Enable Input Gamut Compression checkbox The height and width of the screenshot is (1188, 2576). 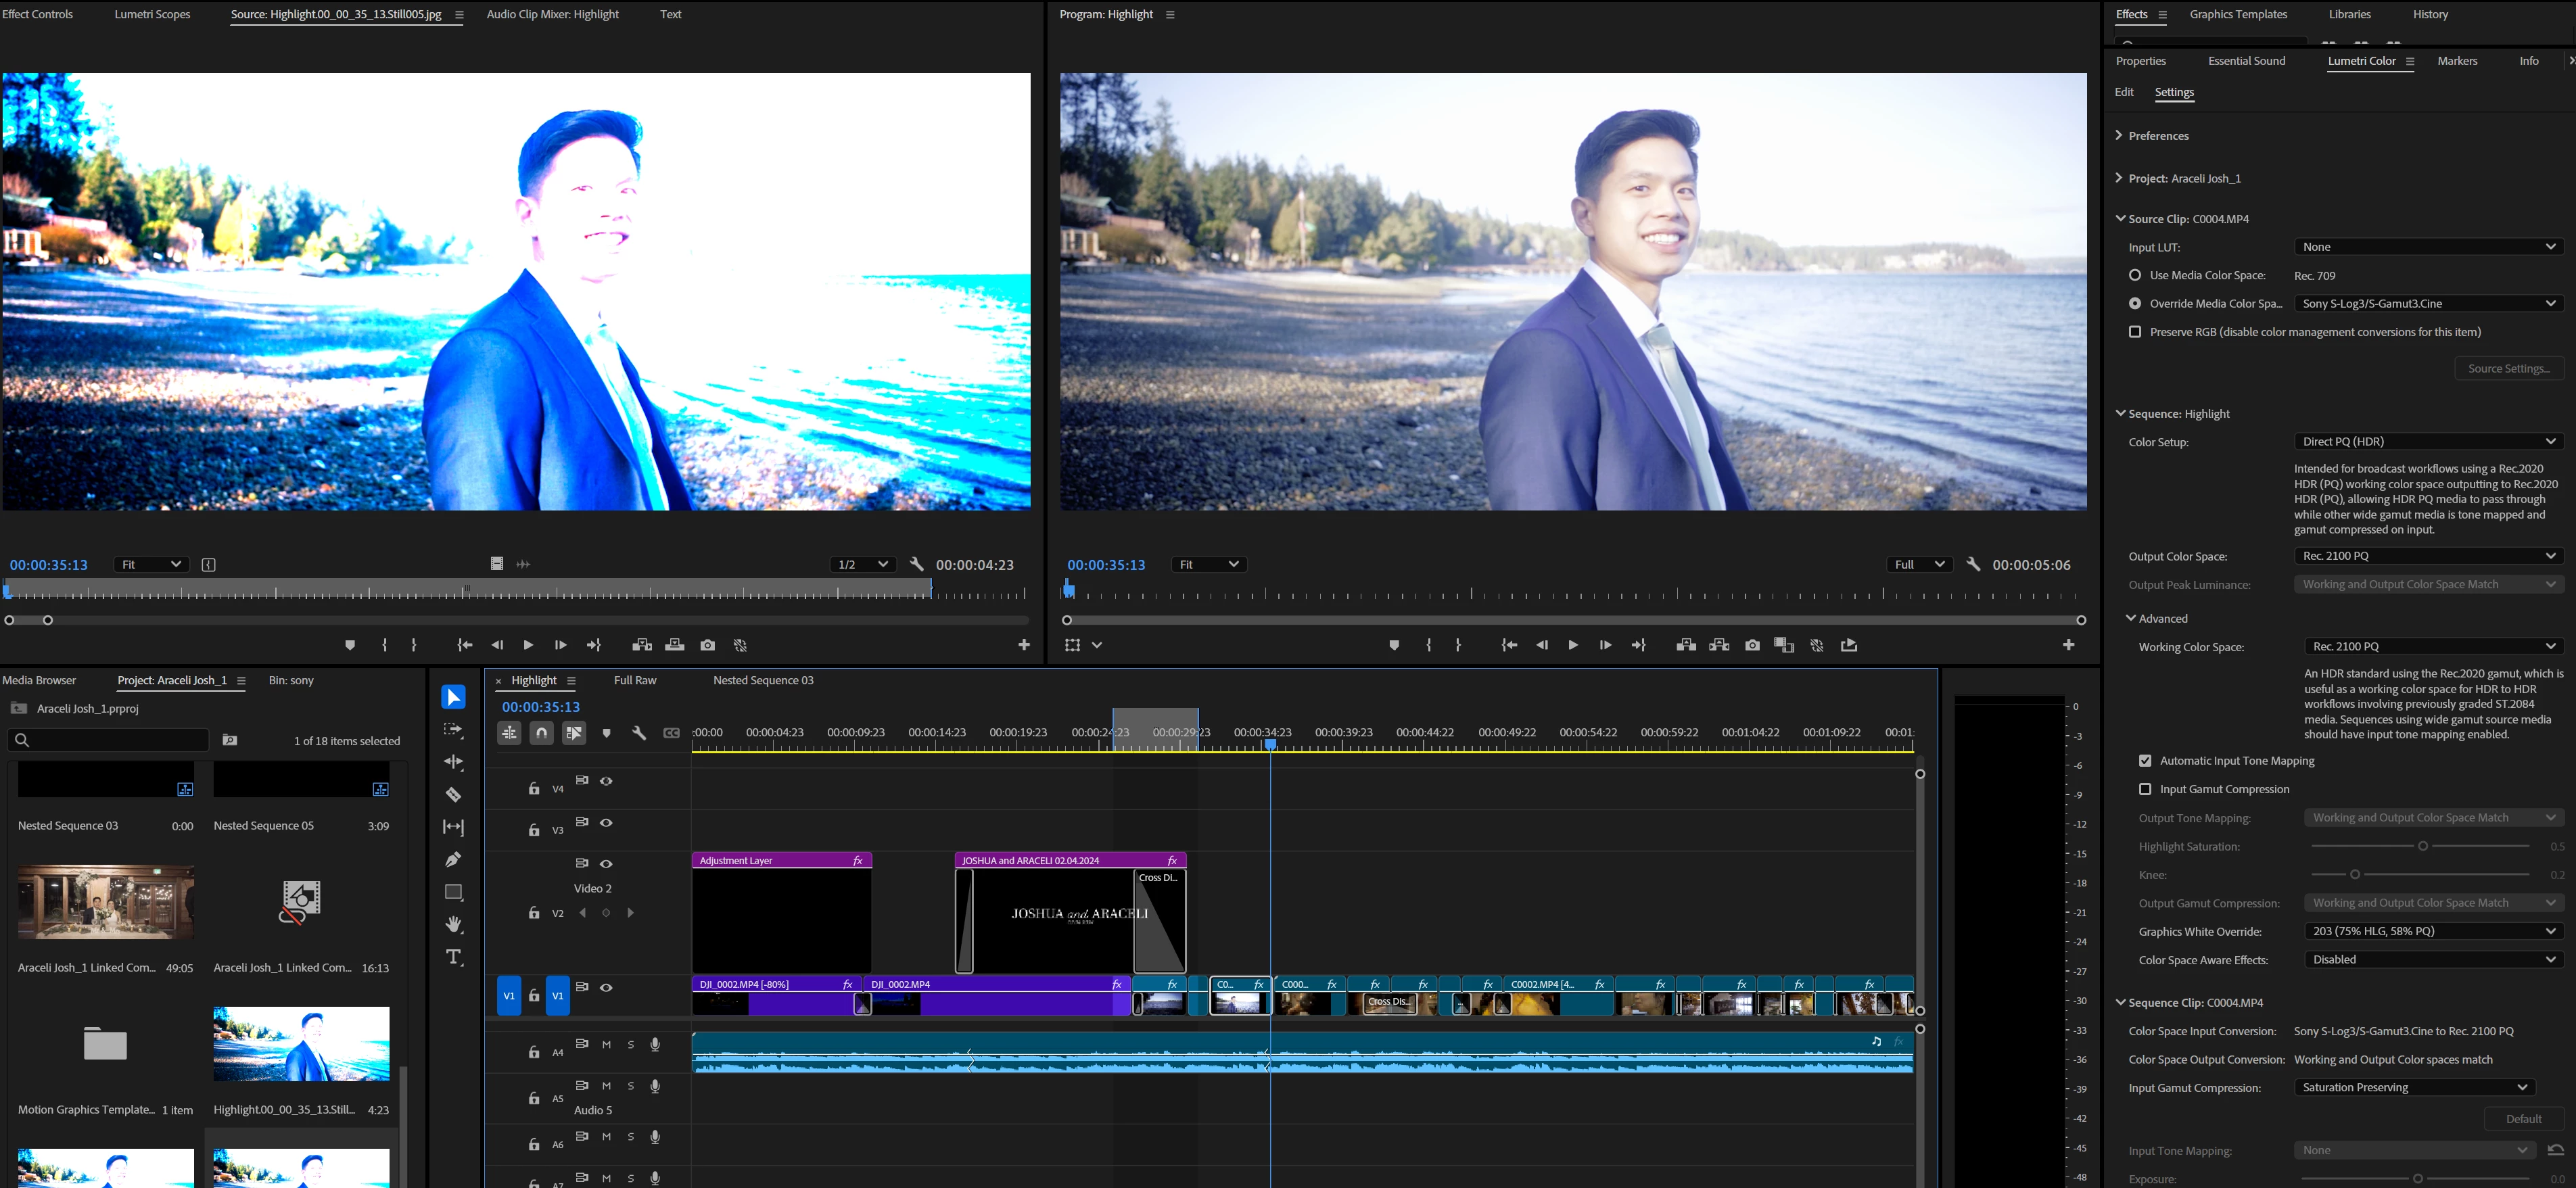tap(2145, 789)
